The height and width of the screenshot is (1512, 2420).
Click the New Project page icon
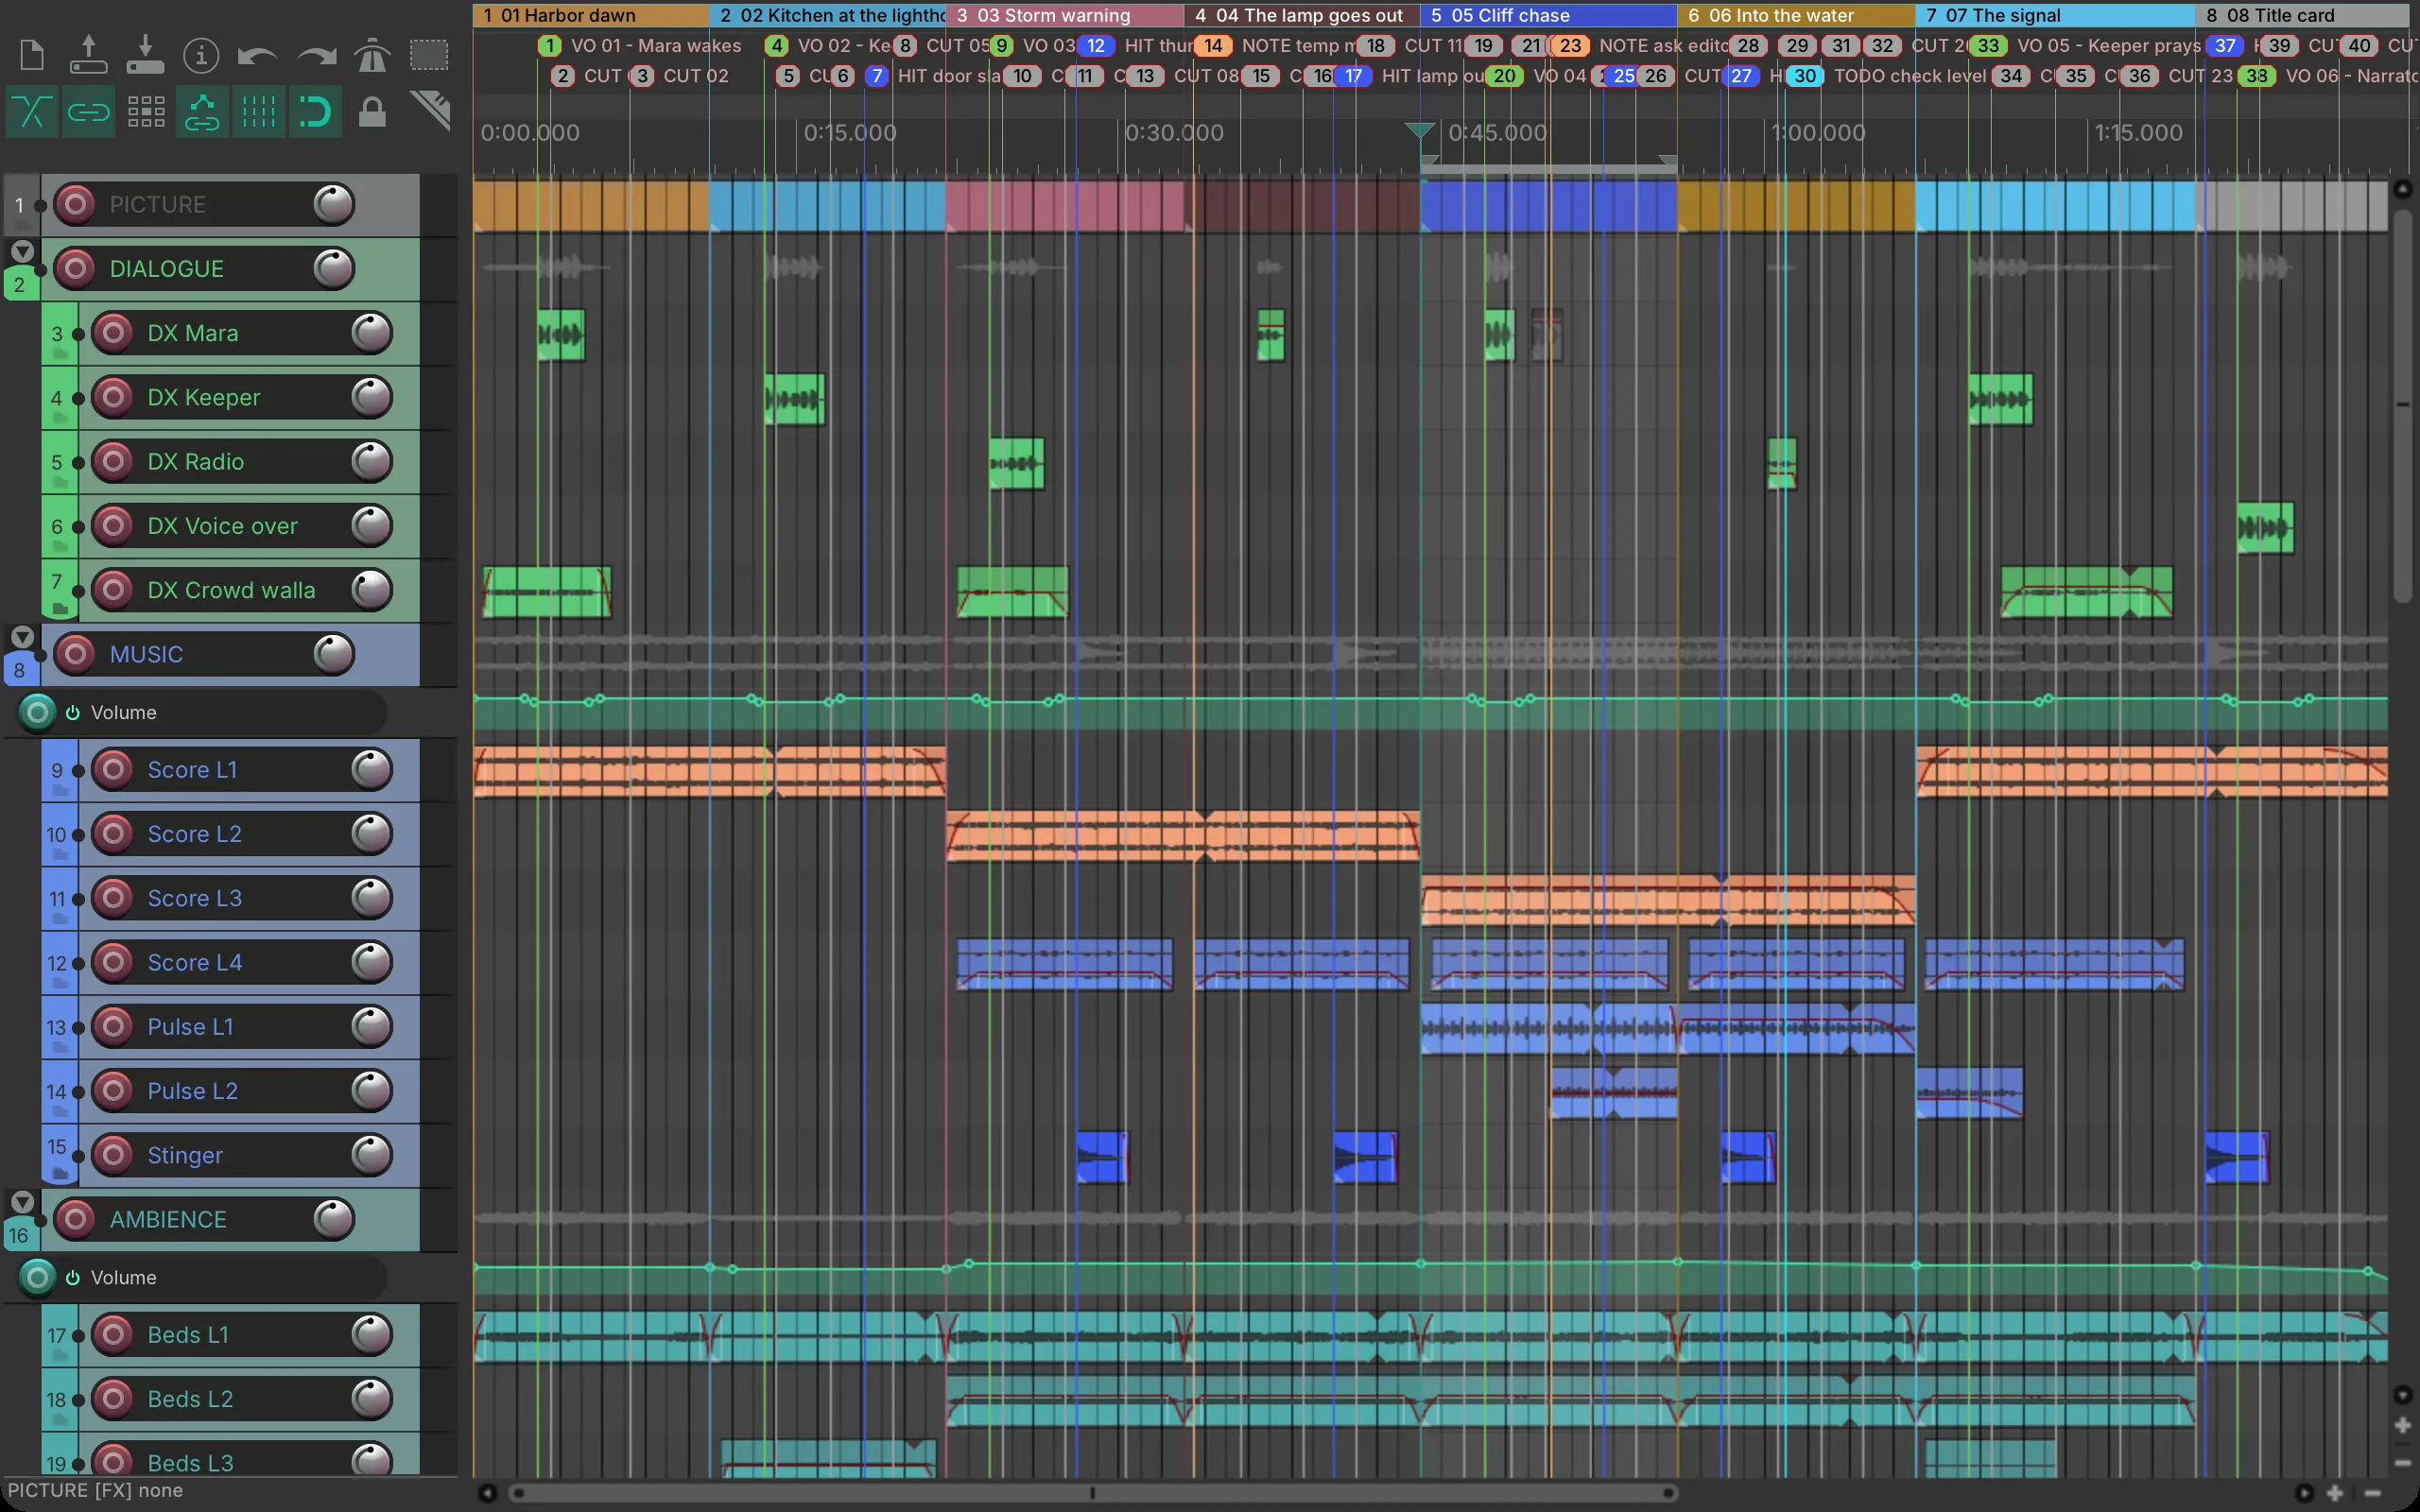tap(32, 55)
